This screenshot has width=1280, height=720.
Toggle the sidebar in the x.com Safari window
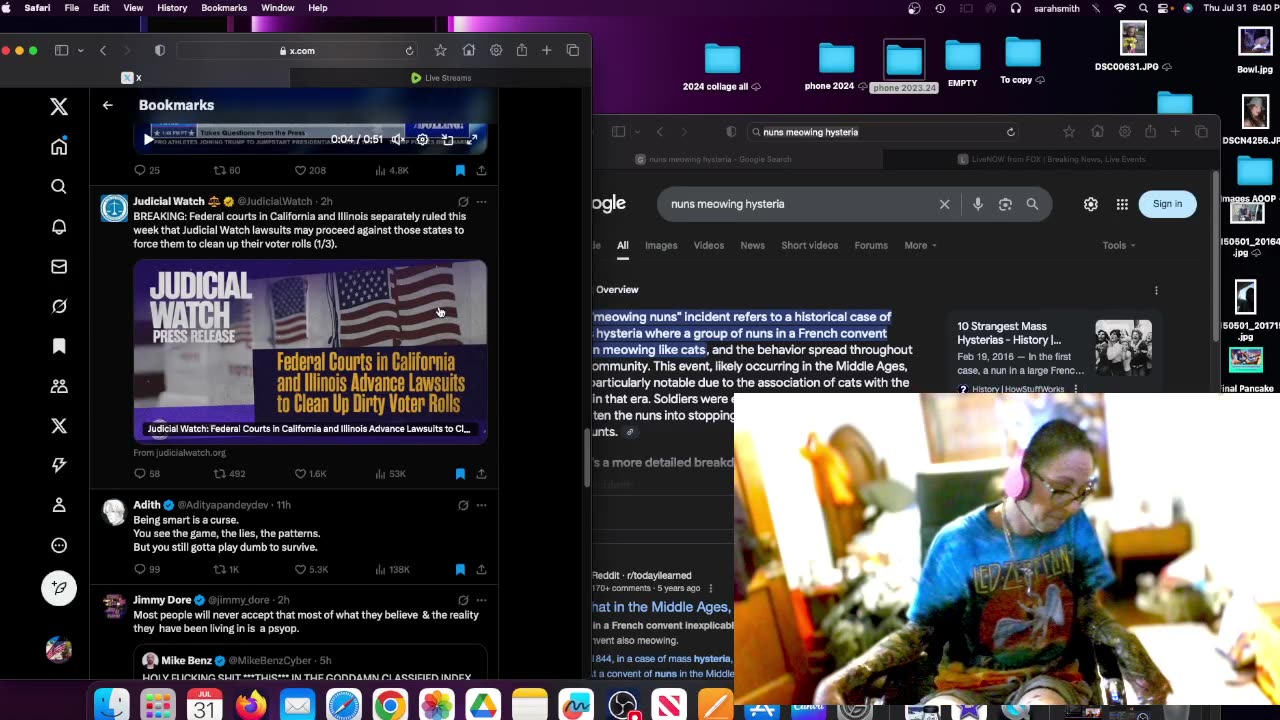click(x=61, y=51)
